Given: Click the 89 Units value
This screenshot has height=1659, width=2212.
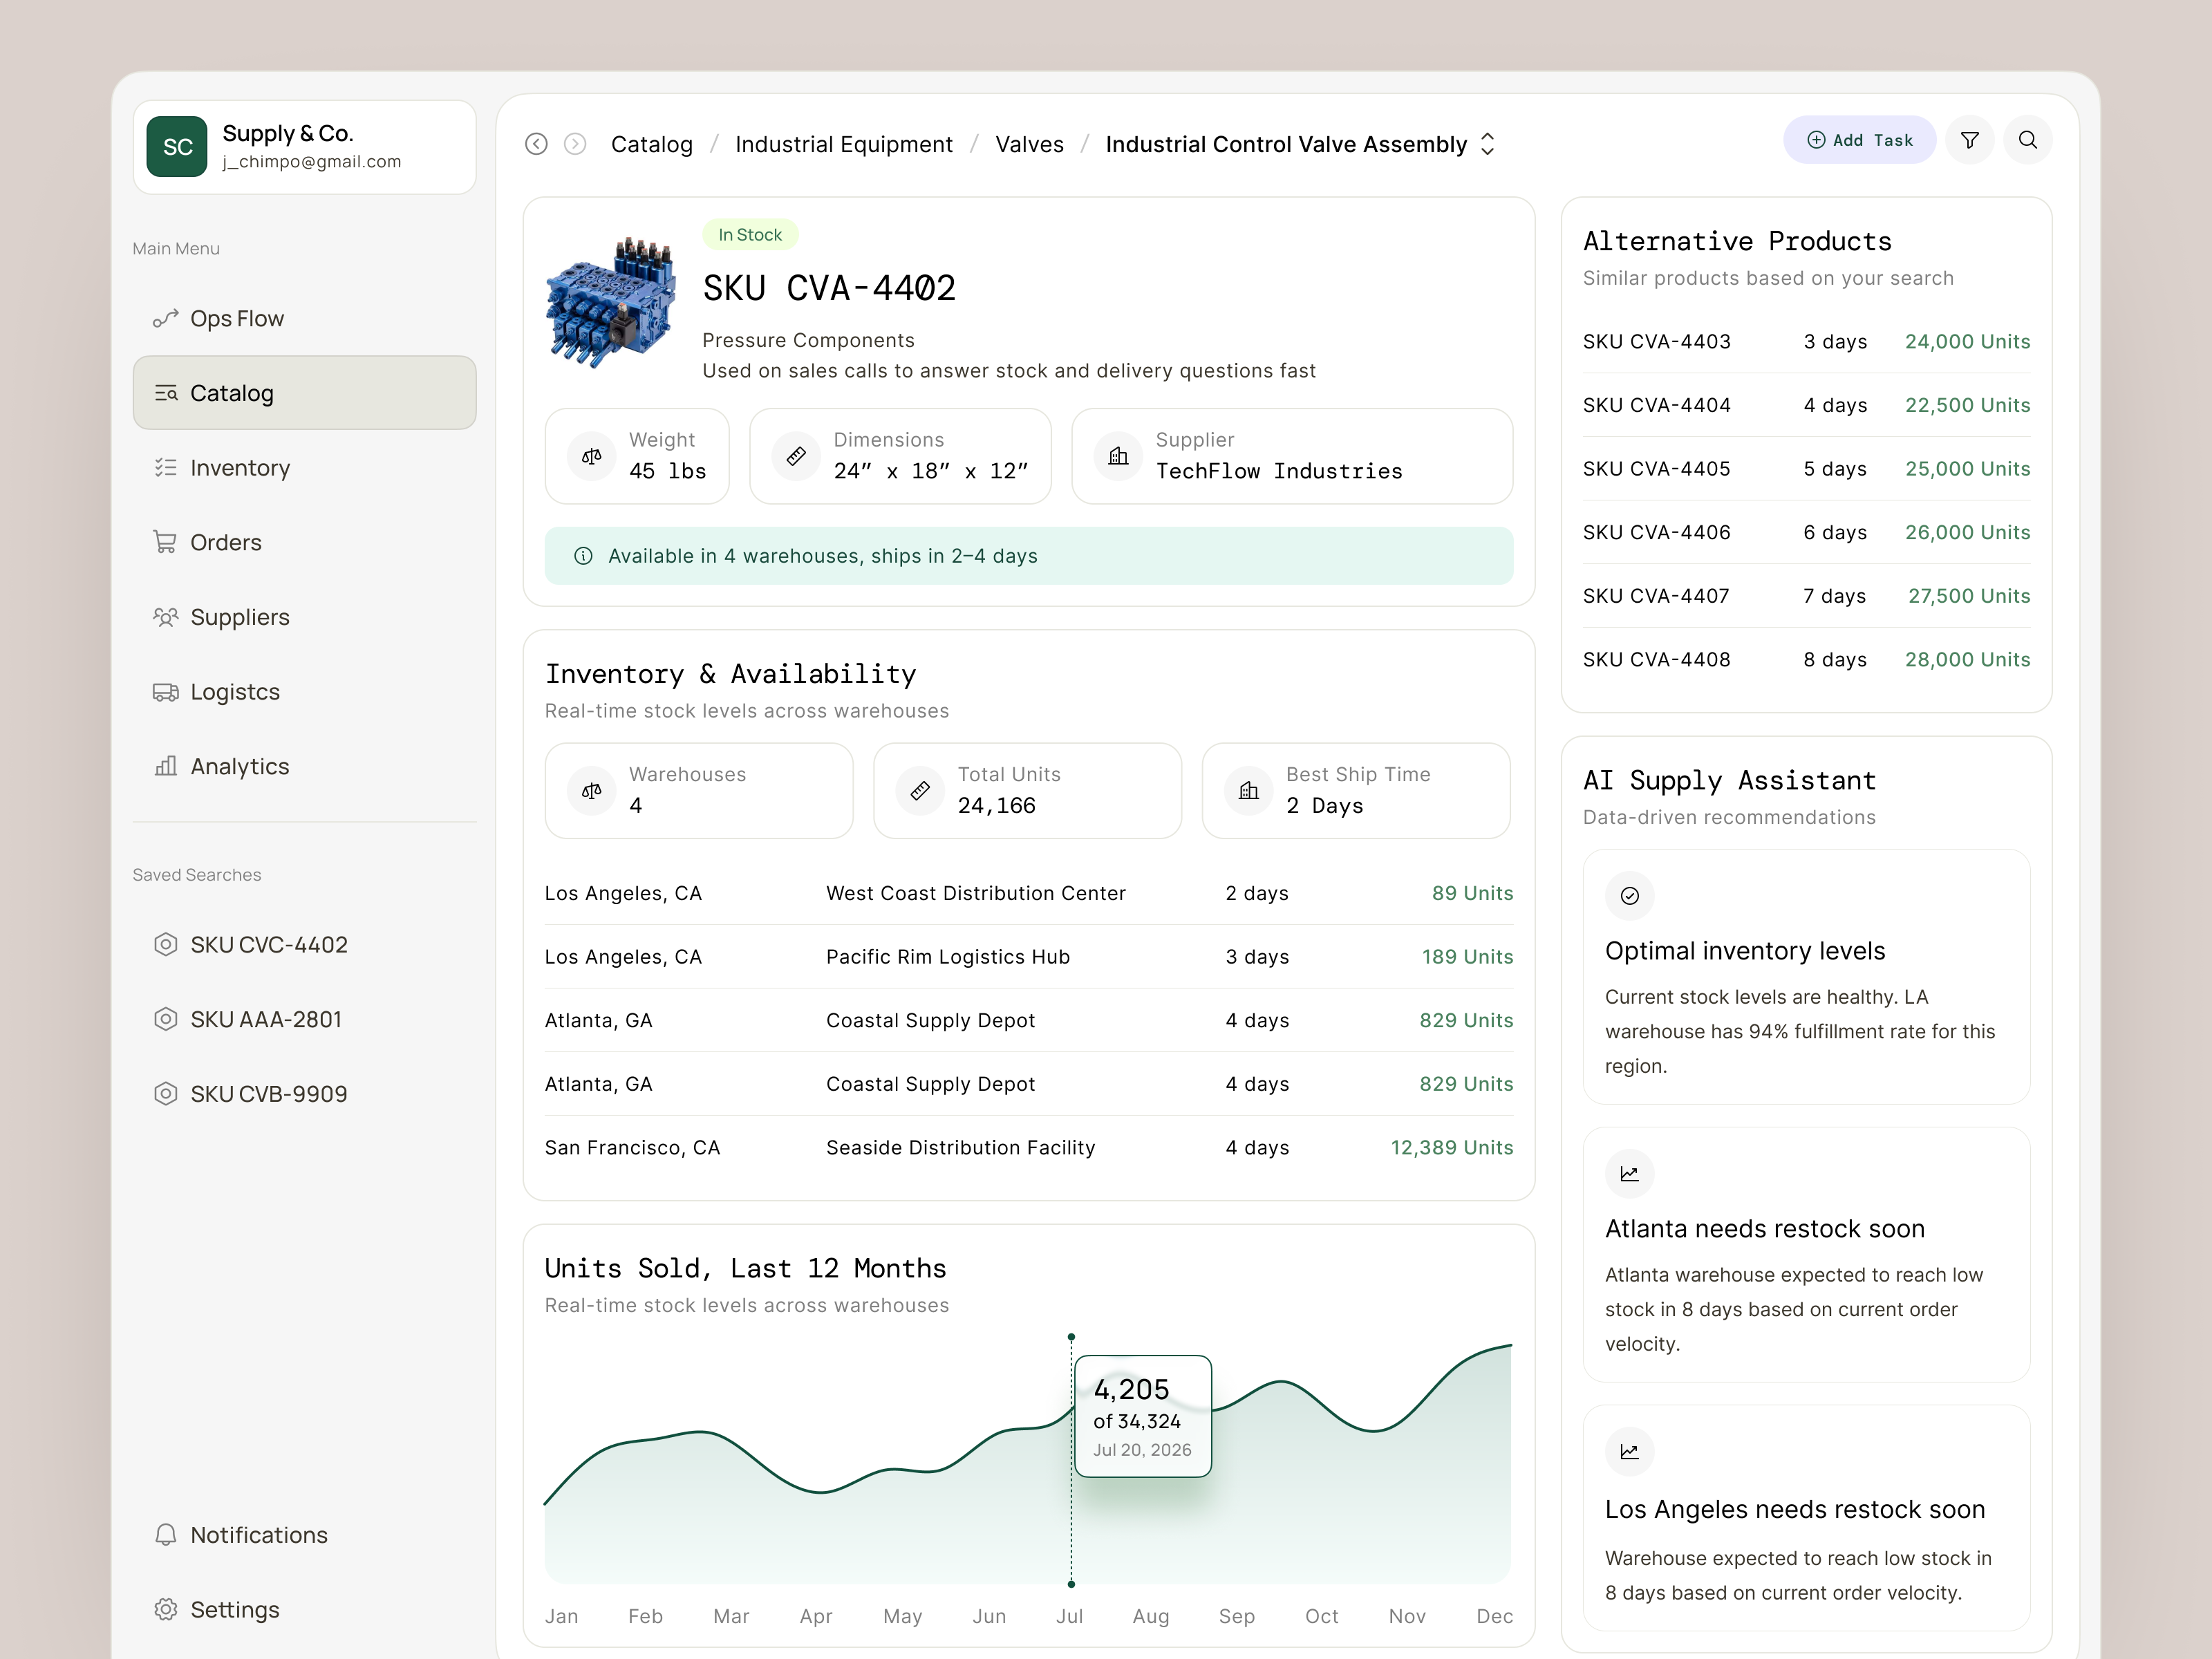Looking at the screenshot, I should pos(1472,893).
